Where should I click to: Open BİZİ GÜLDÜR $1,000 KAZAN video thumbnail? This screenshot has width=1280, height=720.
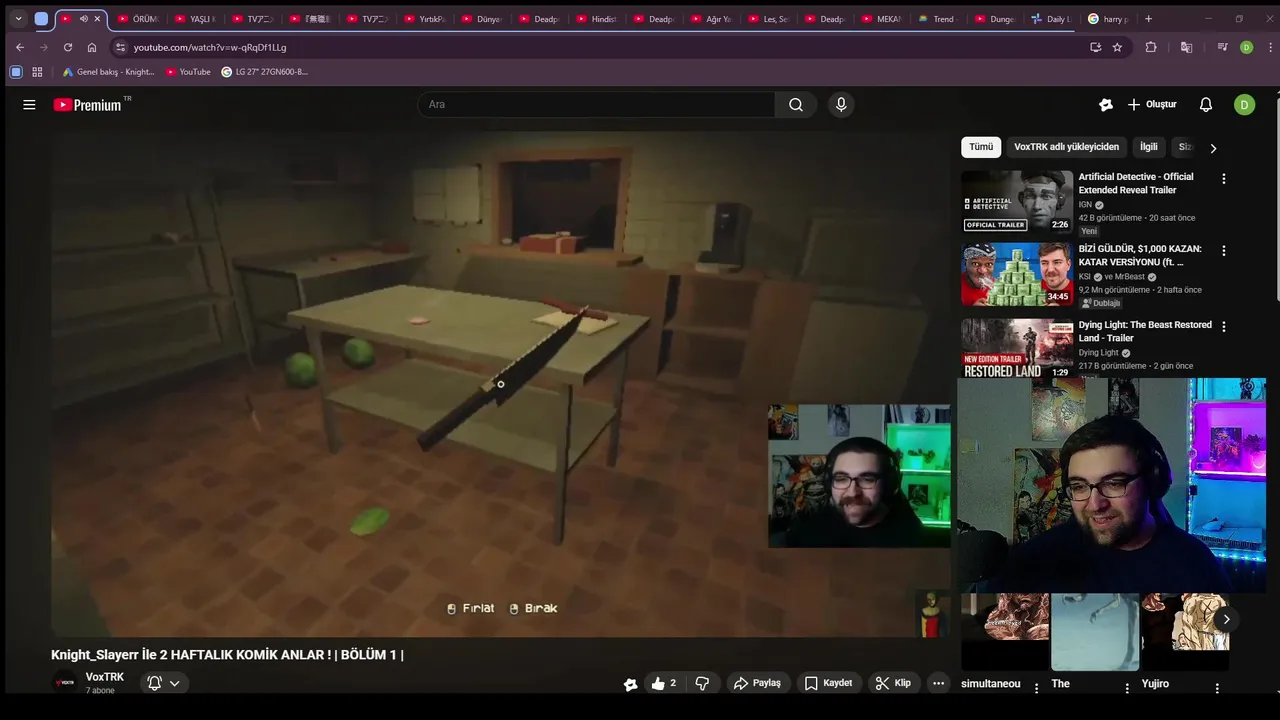pyautogui.click(x=1017, y=274)
